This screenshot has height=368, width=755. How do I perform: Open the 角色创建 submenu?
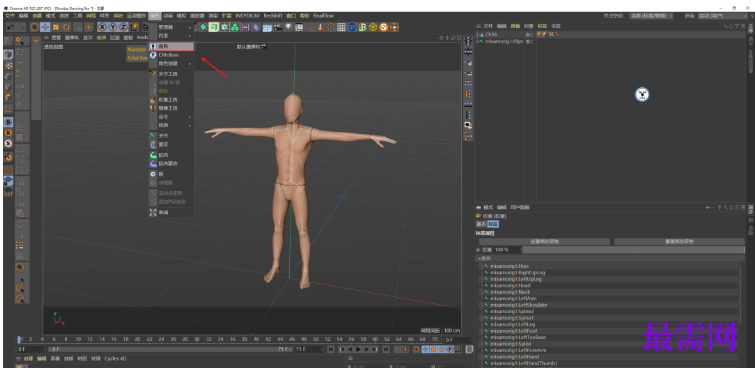[171, 64]
